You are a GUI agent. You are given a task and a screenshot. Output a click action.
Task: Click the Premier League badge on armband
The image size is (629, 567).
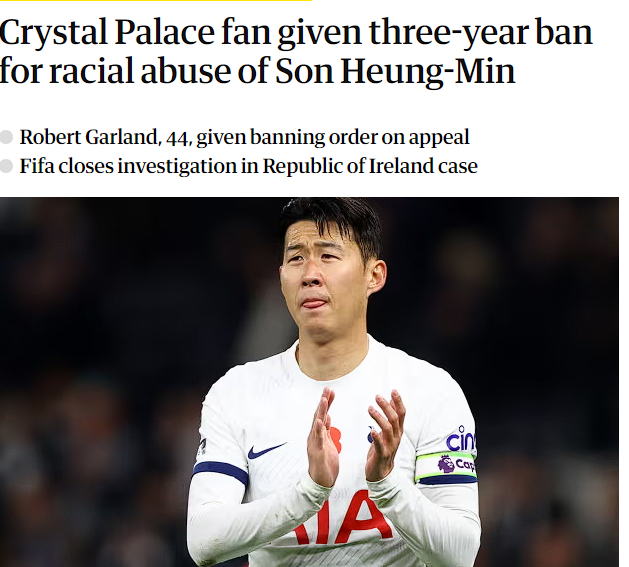coord(446,464)
